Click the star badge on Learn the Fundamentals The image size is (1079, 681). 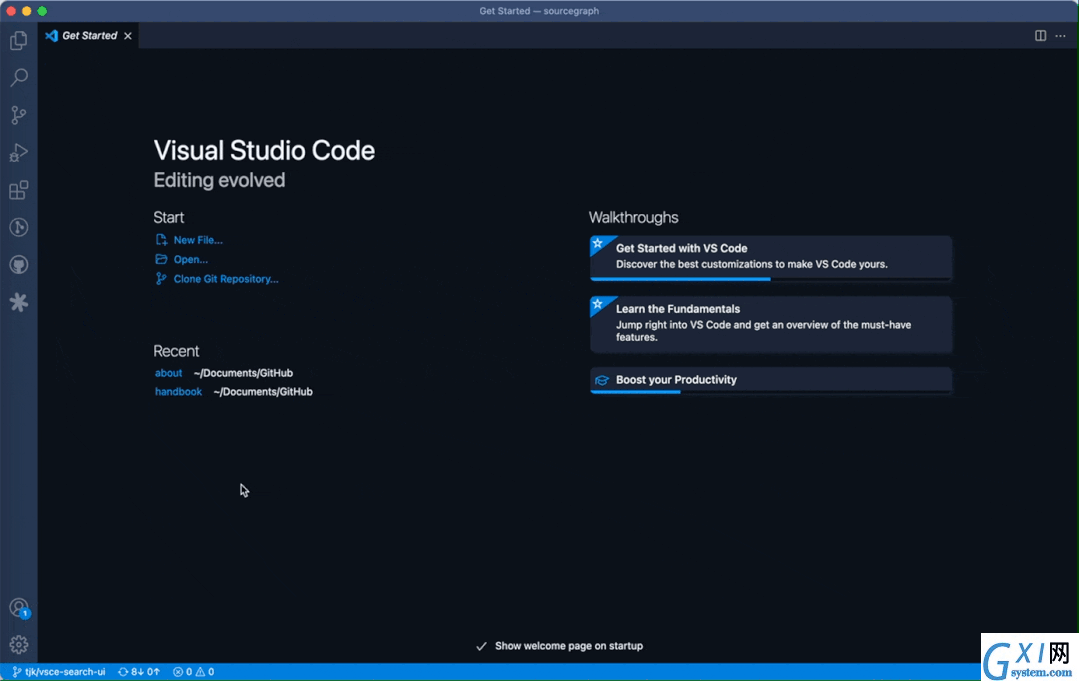(x=598, y=303)
